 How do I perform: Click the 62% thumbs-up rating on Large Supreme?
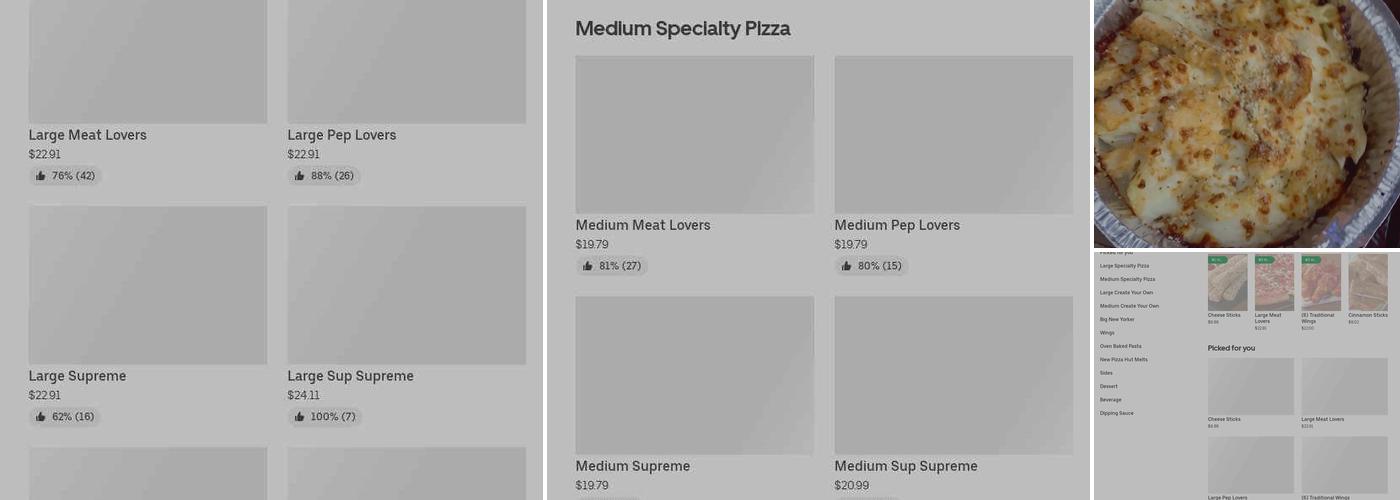(65, 417)
